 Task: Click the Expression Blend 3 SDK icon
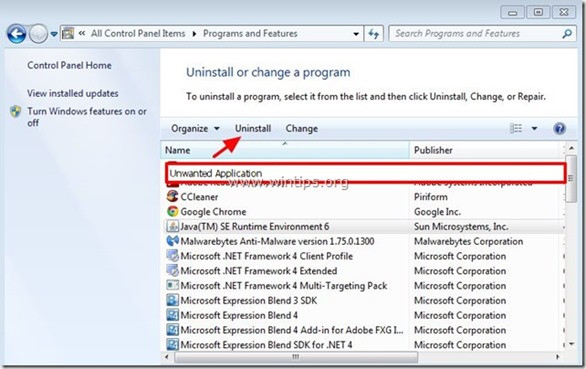[x=172, y=300]
